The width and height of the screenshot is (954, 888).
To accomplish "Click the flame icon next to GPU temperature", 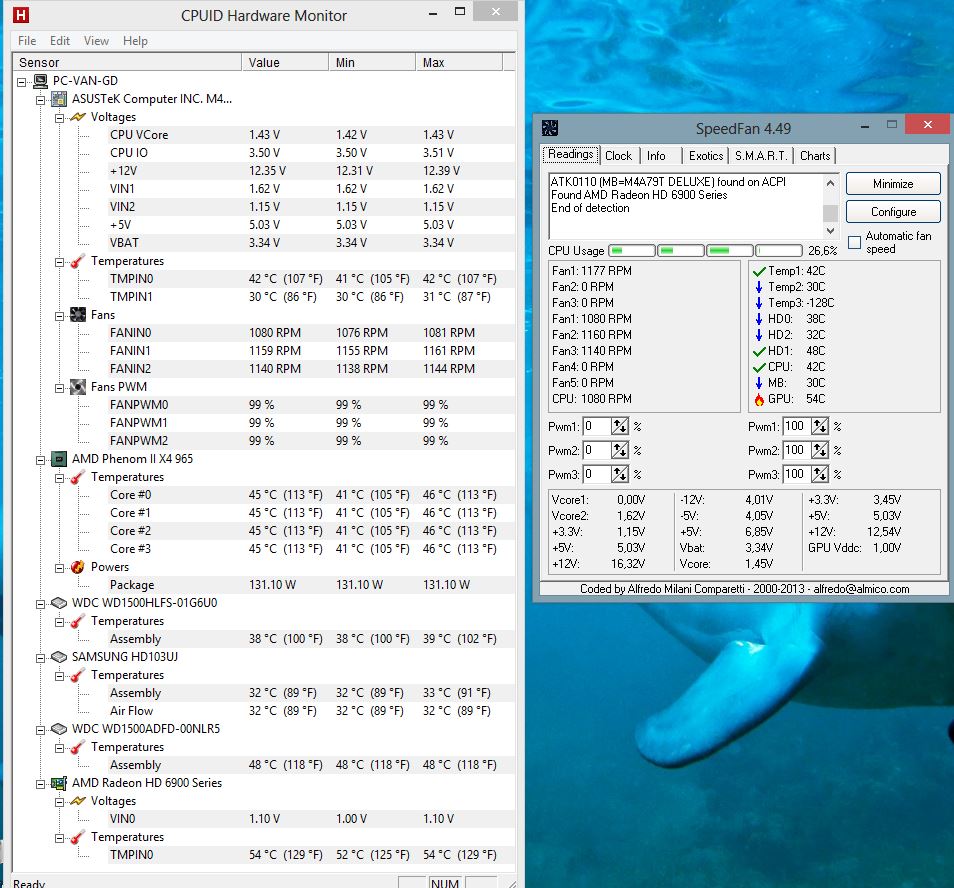I will 759,400.
